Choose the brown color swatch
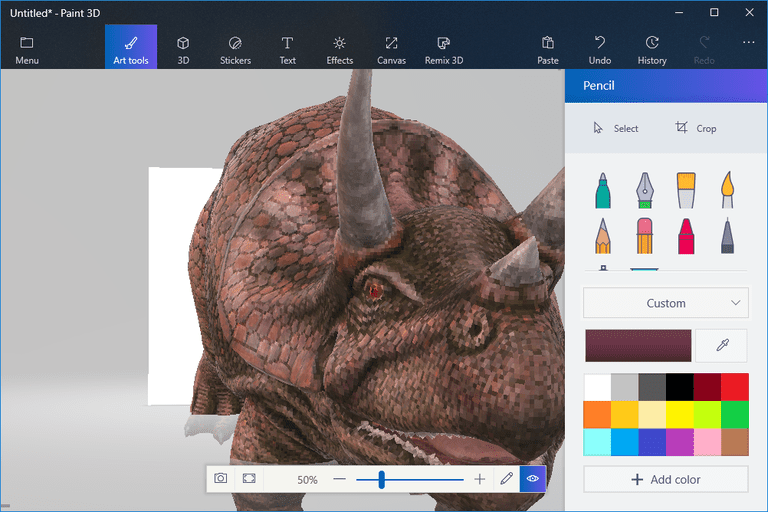The image size is (768, 512). [735, 442]
